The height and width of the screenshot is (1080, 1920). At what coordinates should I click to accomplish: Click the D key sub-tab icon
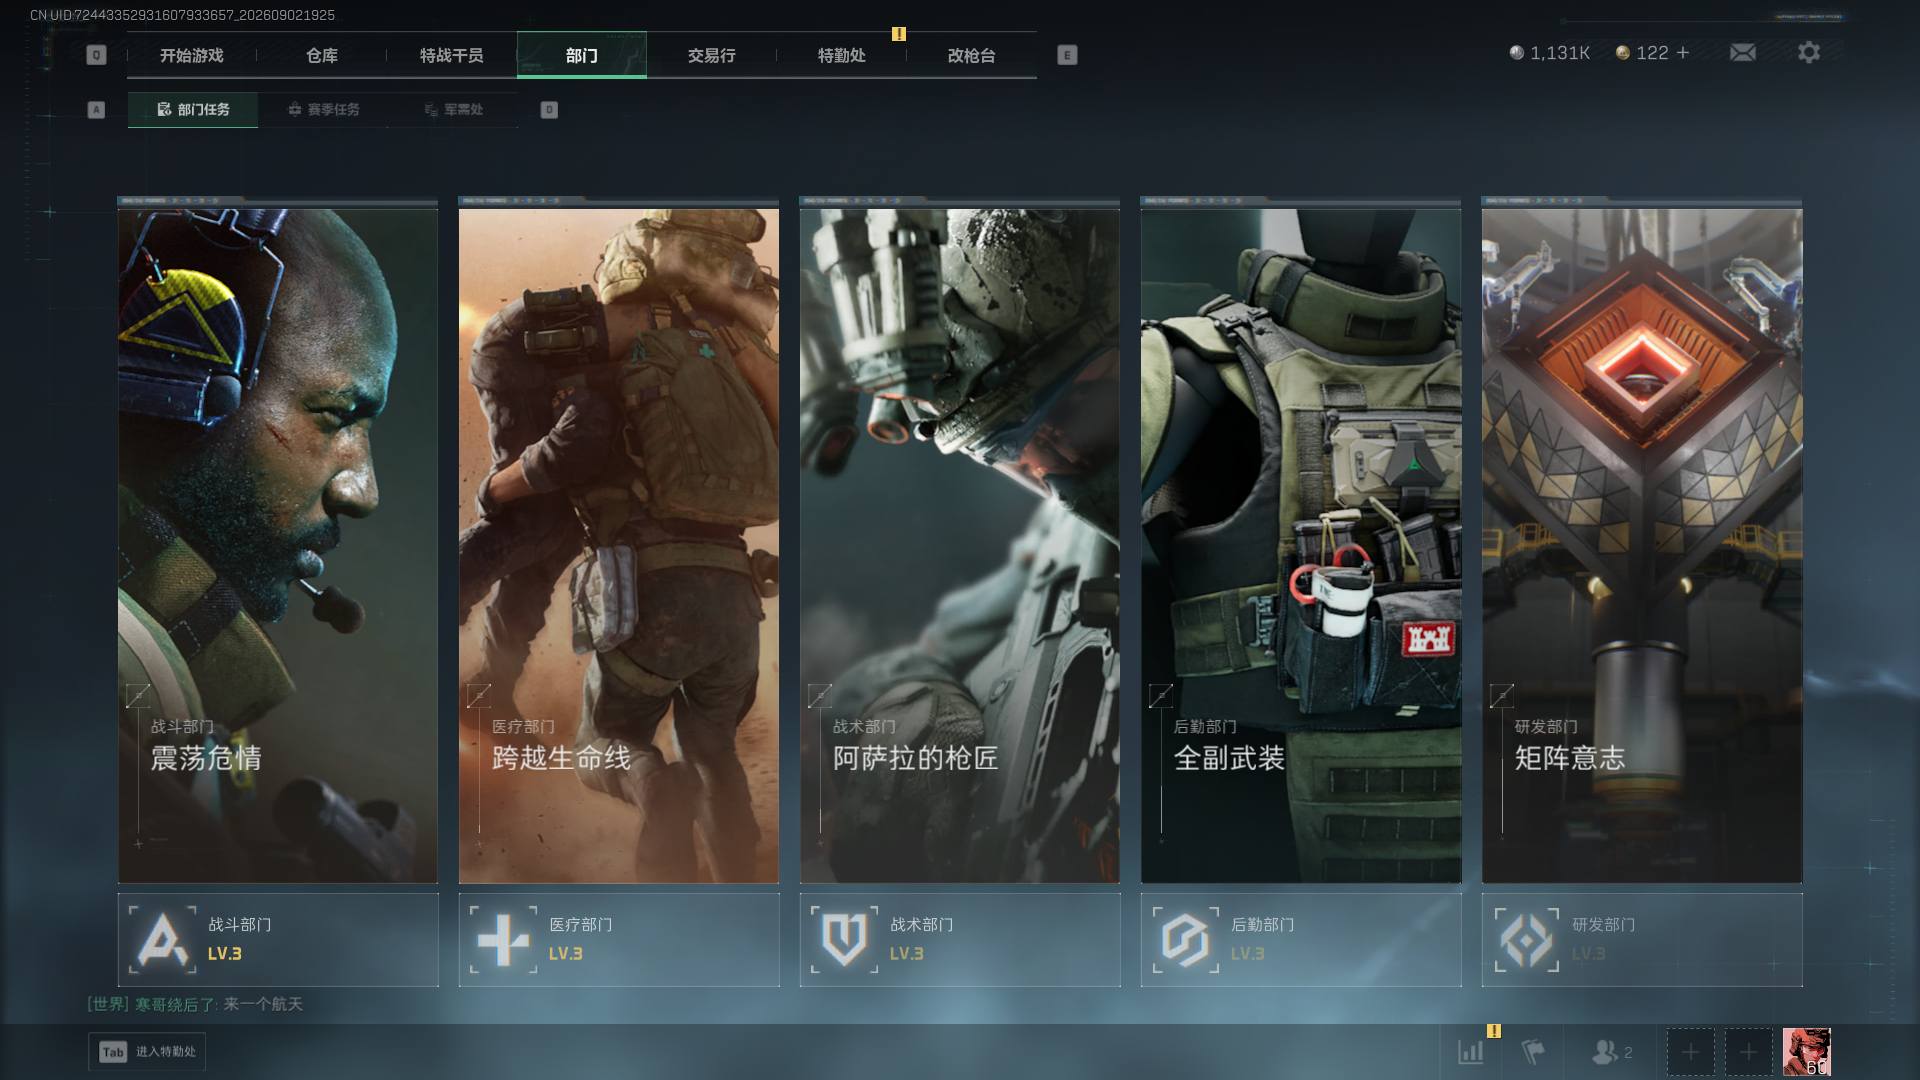[x=549, y=110]
